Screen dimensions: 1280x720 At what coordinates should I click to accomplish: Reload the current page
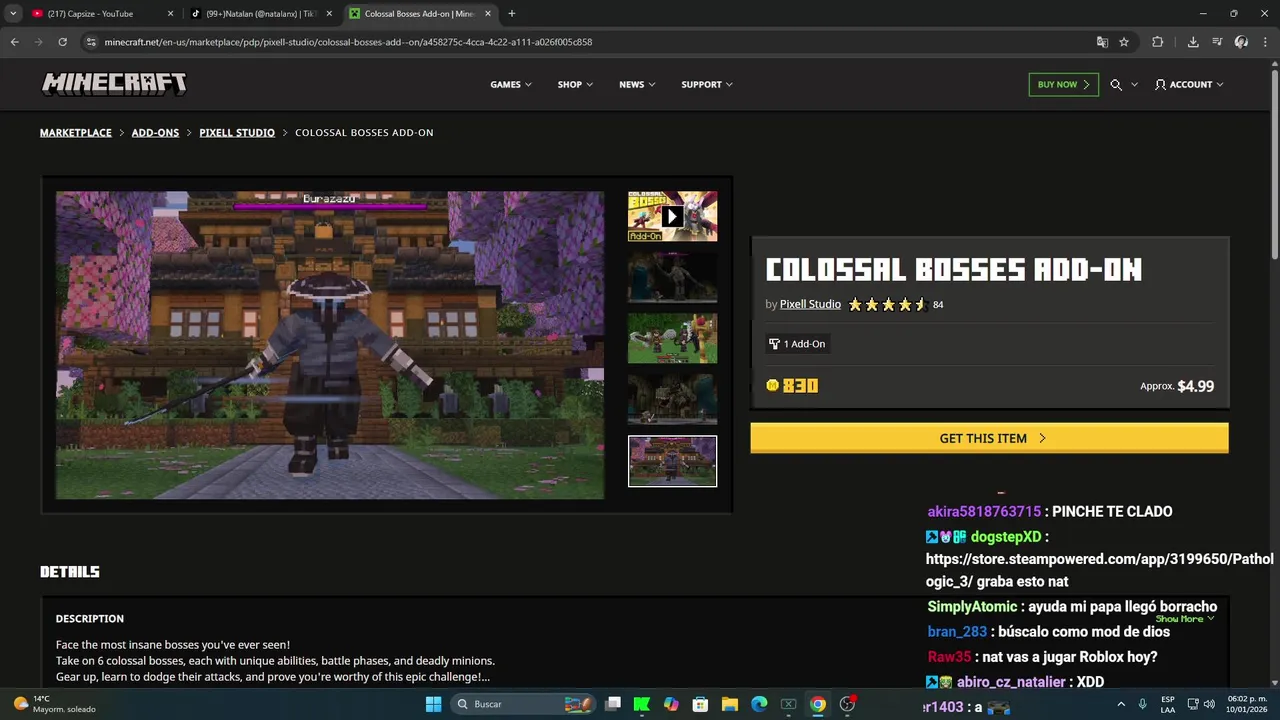[x=62, y=42]
